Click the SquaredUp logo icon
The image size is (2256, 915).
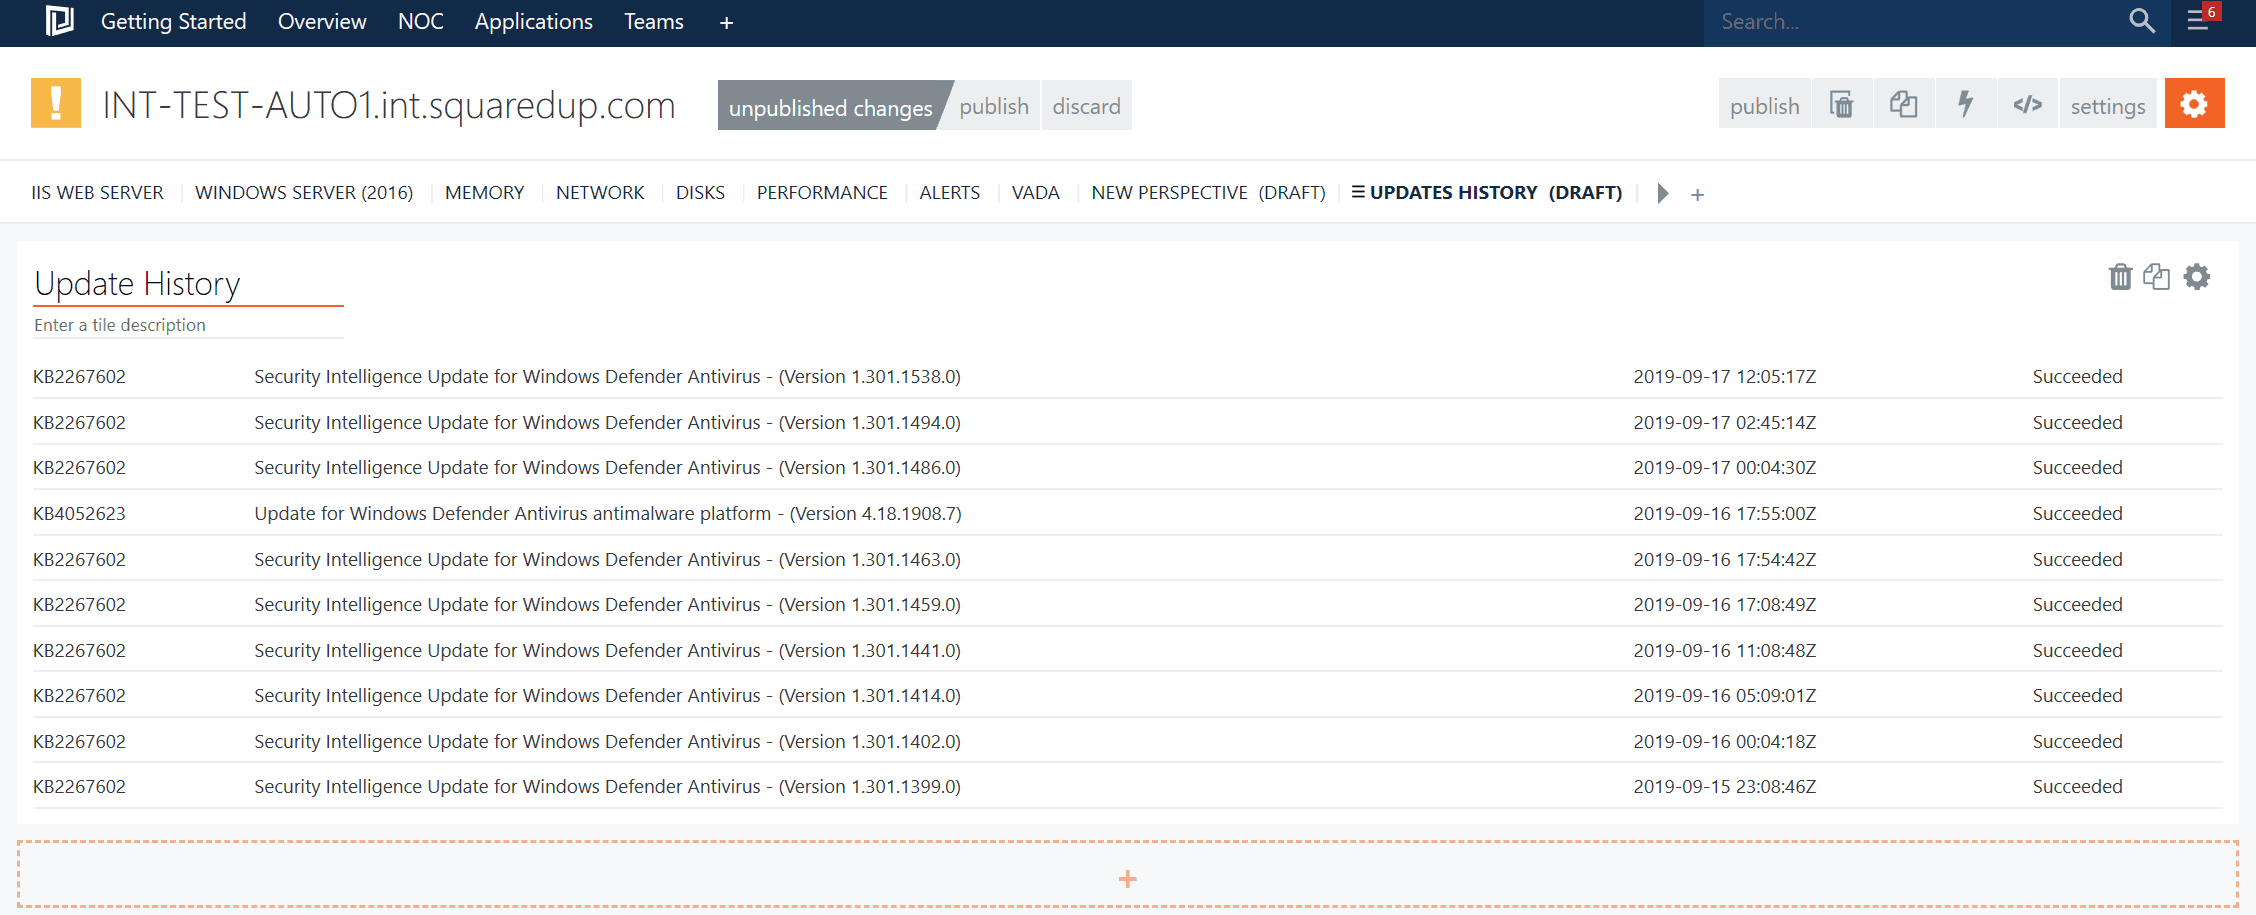(x=60, y=21)
